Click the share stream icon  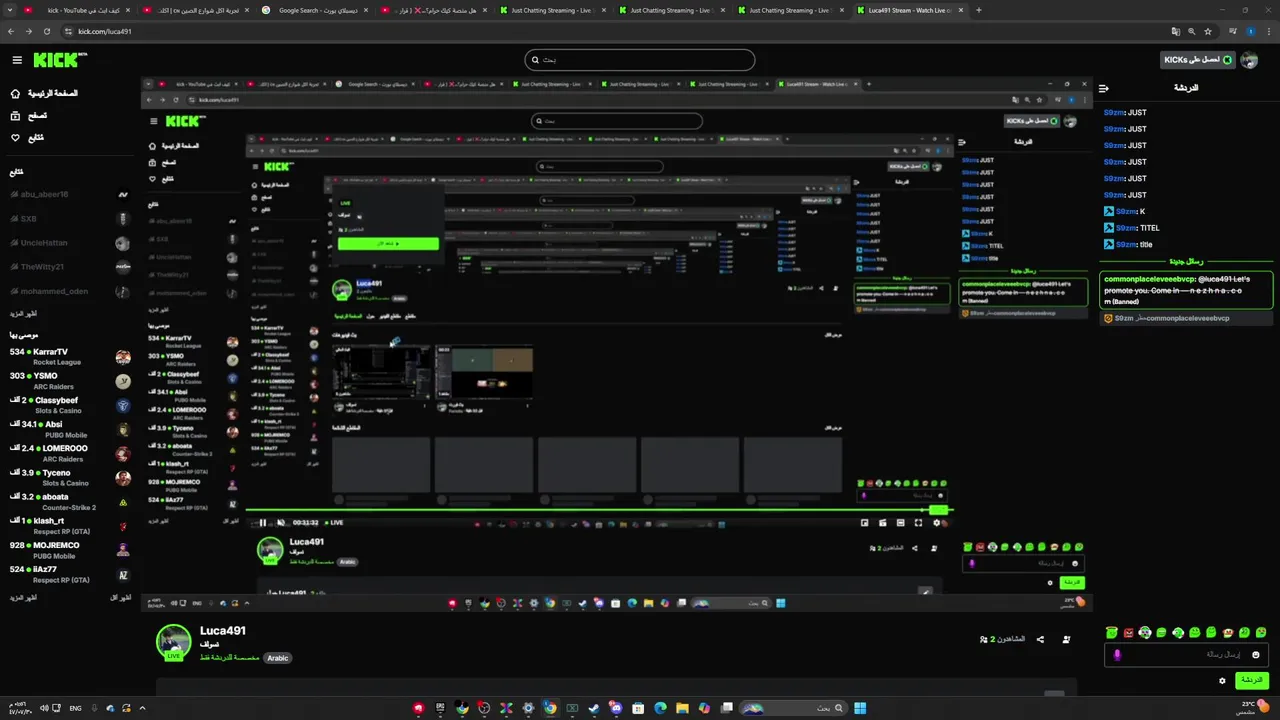point(1040,639)
